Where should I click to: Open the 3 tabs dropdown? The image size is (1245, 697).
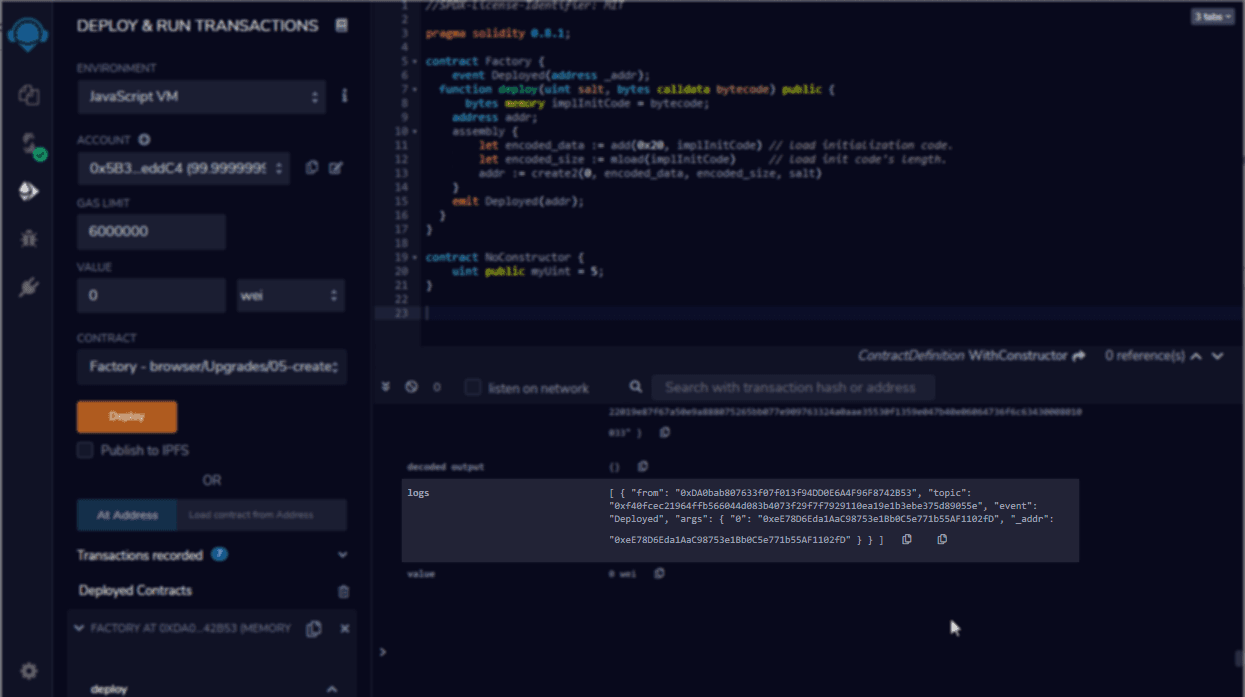click(1212, 17)
